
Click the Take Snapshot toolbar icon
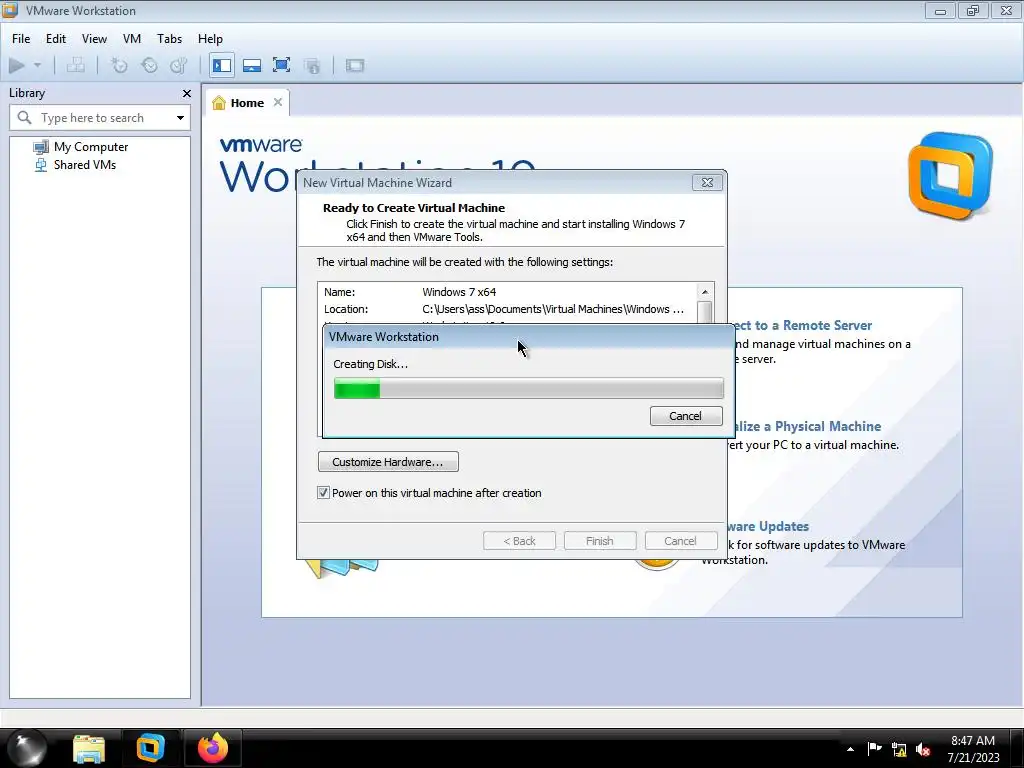click(119, 65)
